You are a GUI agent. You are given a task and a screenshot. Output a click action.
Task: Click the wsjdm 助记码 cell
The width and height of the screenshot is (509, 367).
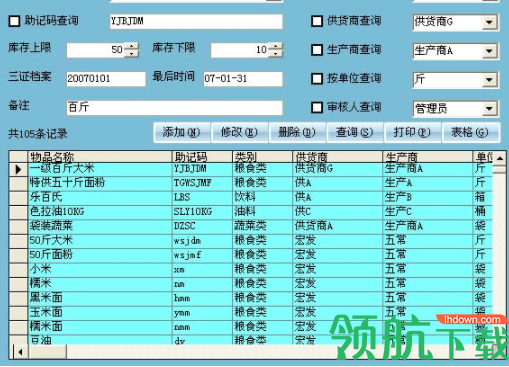point(202,241)
